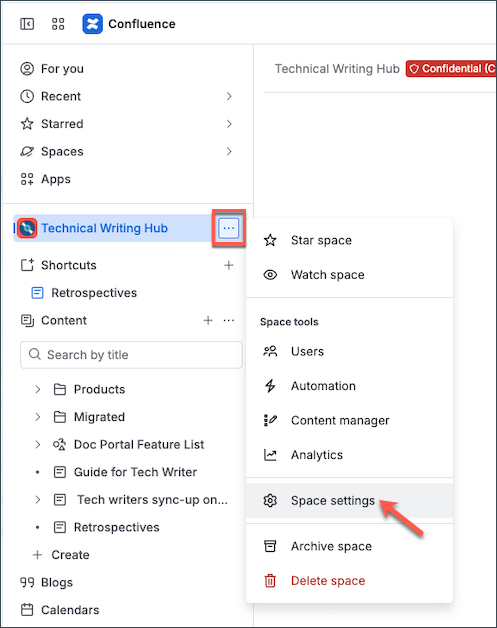Screen dimensions: 497x628
Task: Click the Search by title field
Action: coord(131,355)
